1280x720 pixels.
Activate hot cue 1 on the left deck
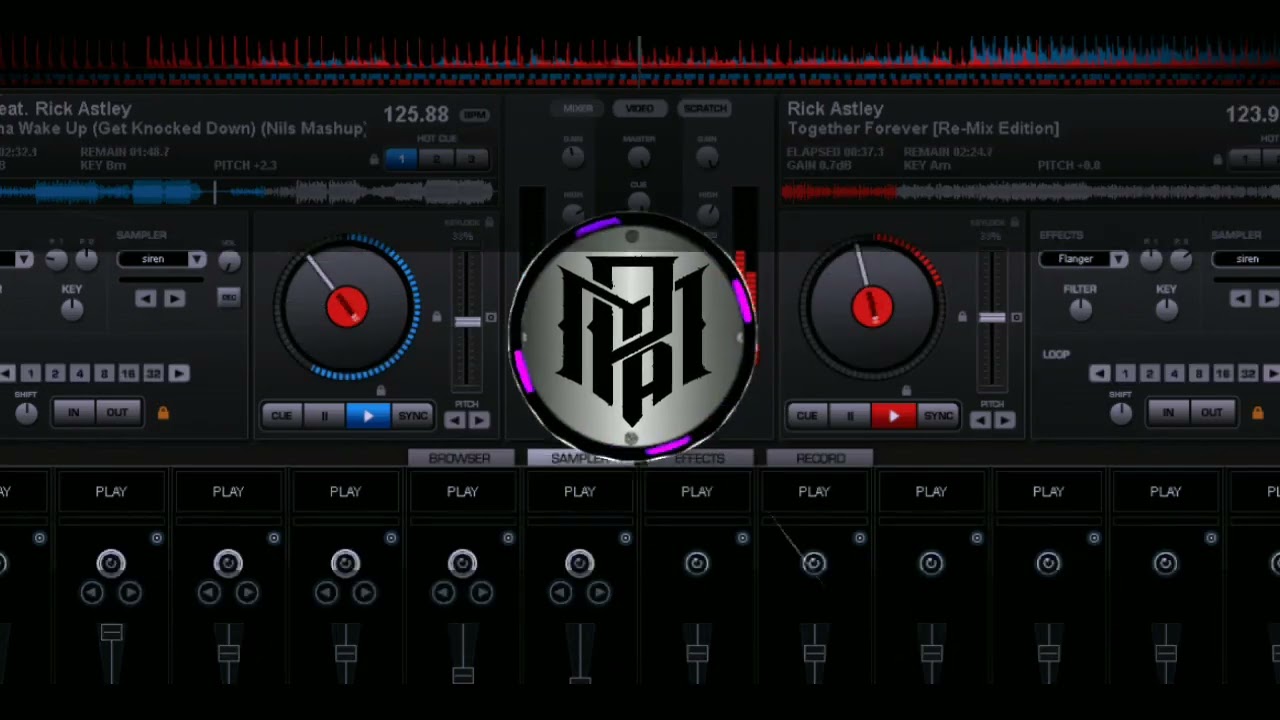(402, 159)
